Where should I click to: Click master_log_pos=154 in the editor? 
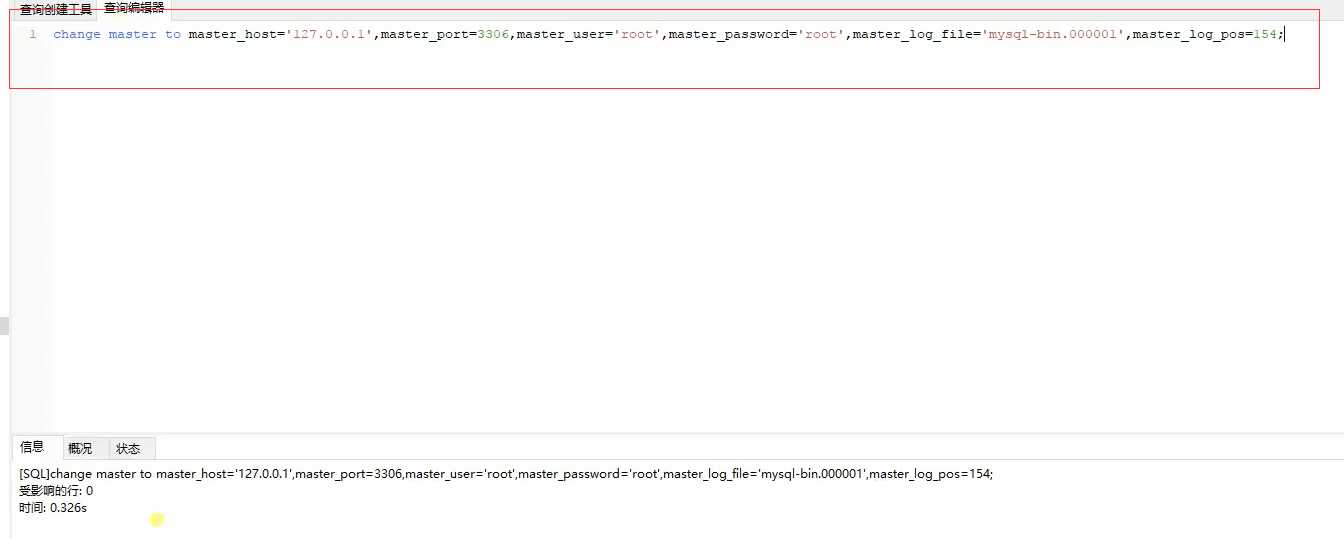click(1204, 34)
